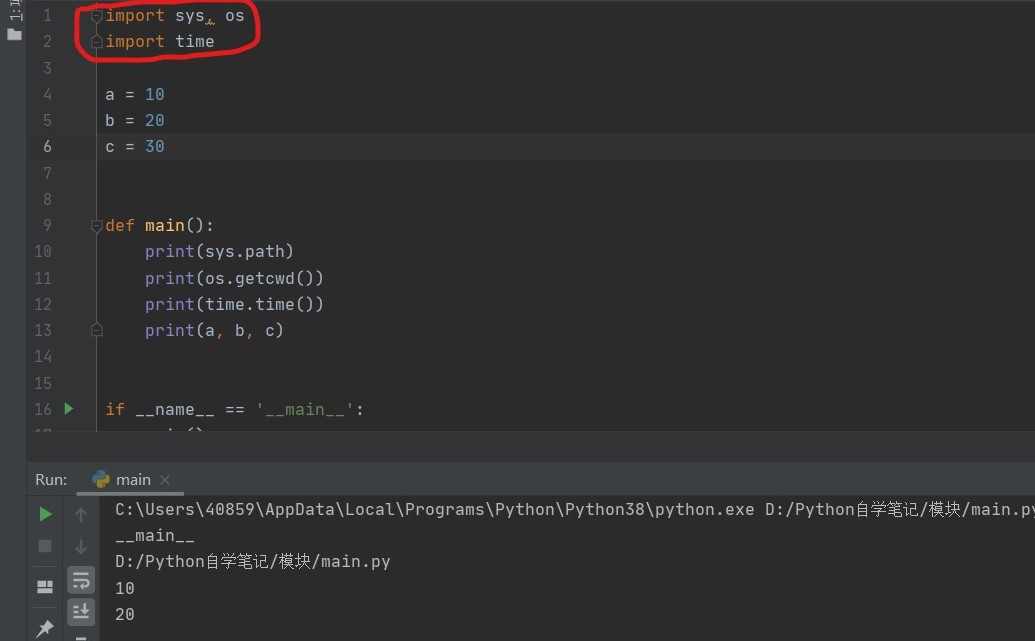Click the Up the Stack Trace arrow
1035x641 pixels.
pyautogui.click(x=81, y=514)
